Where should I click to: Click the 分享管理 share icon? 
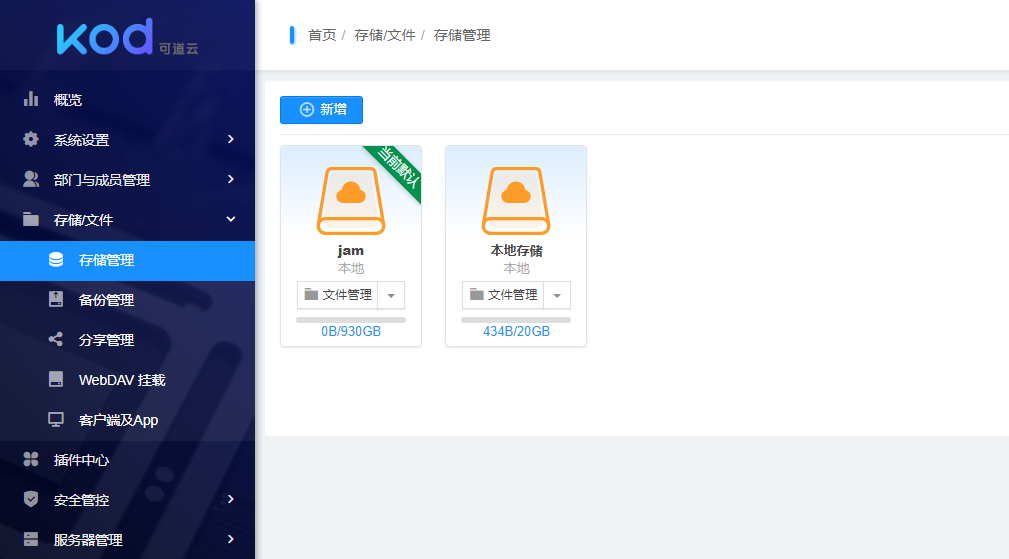click(x=56, y=340)
